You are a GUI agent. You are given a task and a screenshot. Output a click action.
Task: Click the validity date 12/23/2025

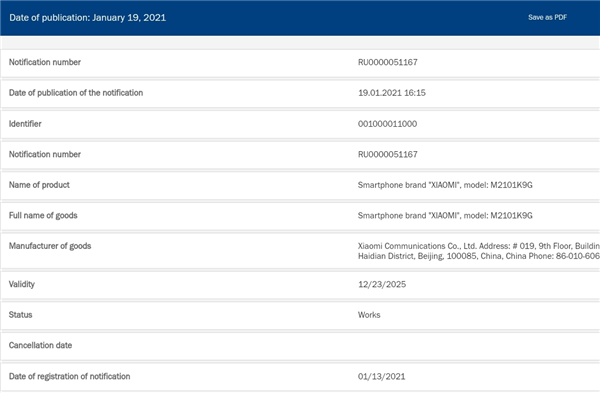[382, 284]
